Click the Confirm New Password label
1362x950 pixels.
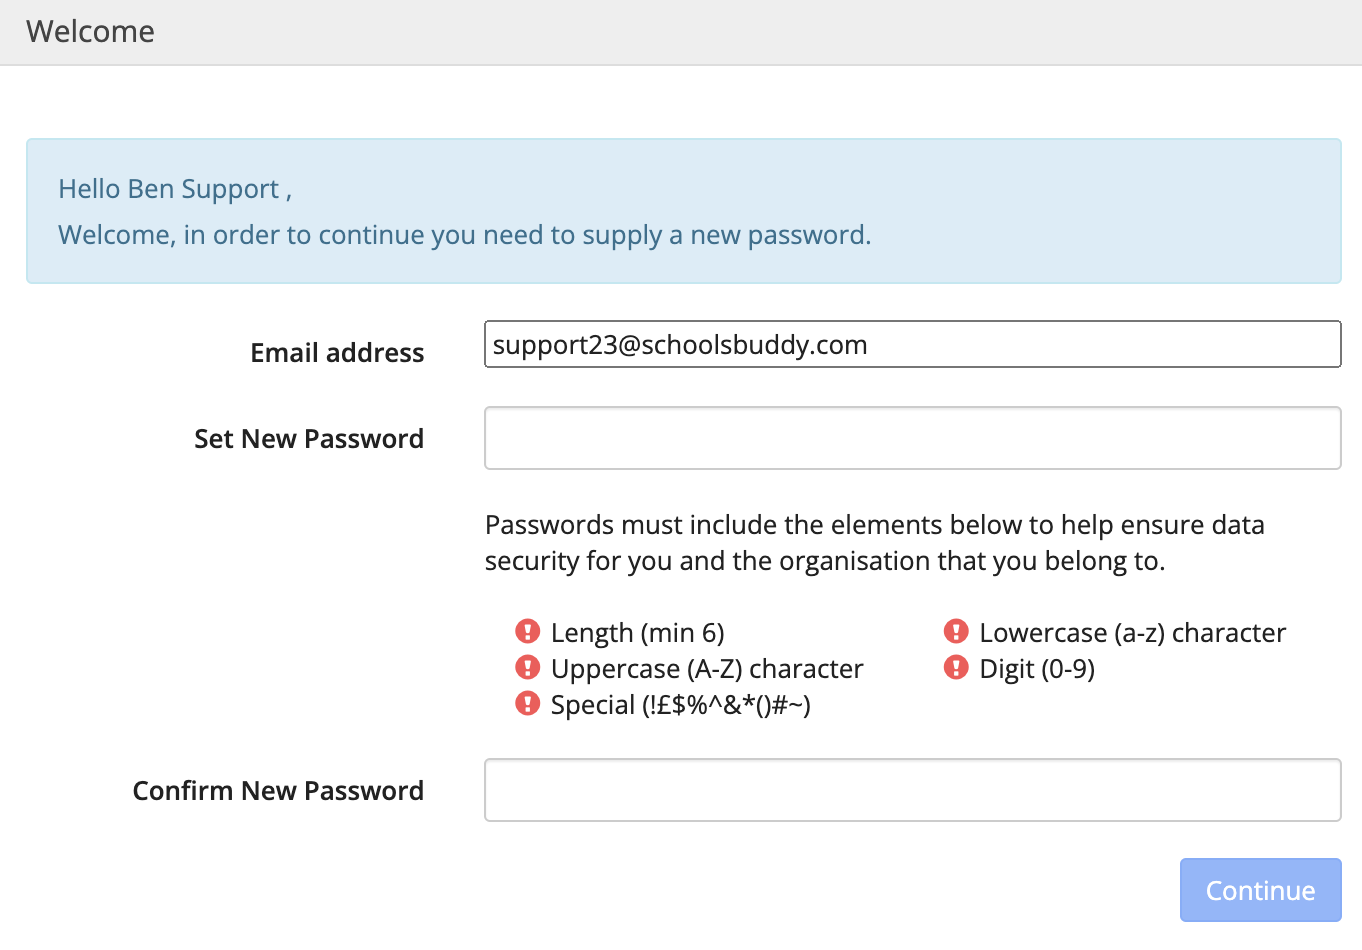pyautogui.click(x=278, y=791)
